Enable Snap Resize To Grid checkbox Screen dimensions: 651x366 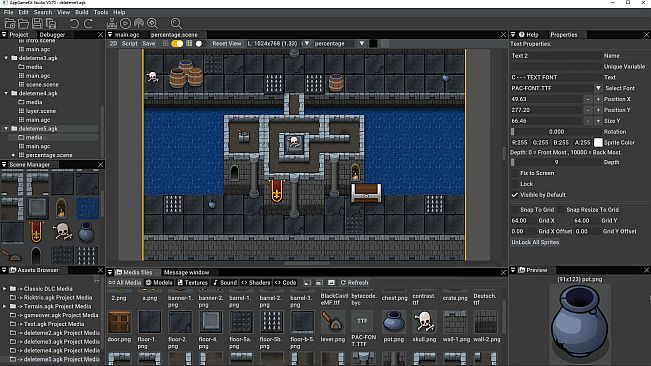(x=561, y=210)
